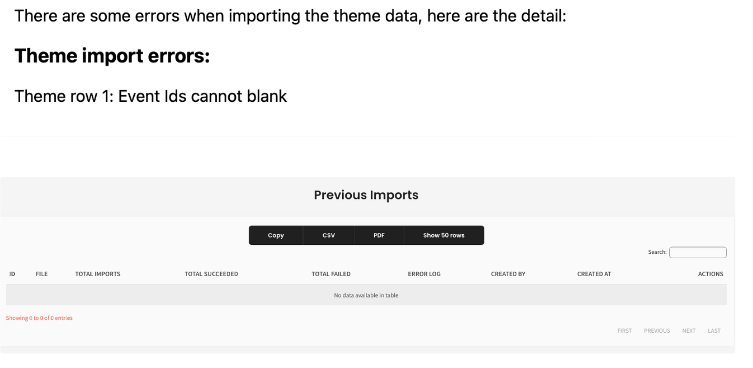Viewport: 753px width, 368px height.
Task: Click the Previous Imports panel heading
Action: (x=366, y=195)
